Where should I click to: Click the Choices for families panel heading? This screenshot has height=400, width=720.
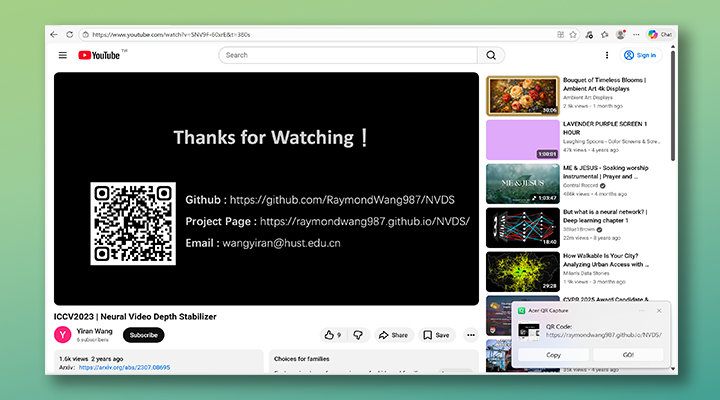pos(302,359)
